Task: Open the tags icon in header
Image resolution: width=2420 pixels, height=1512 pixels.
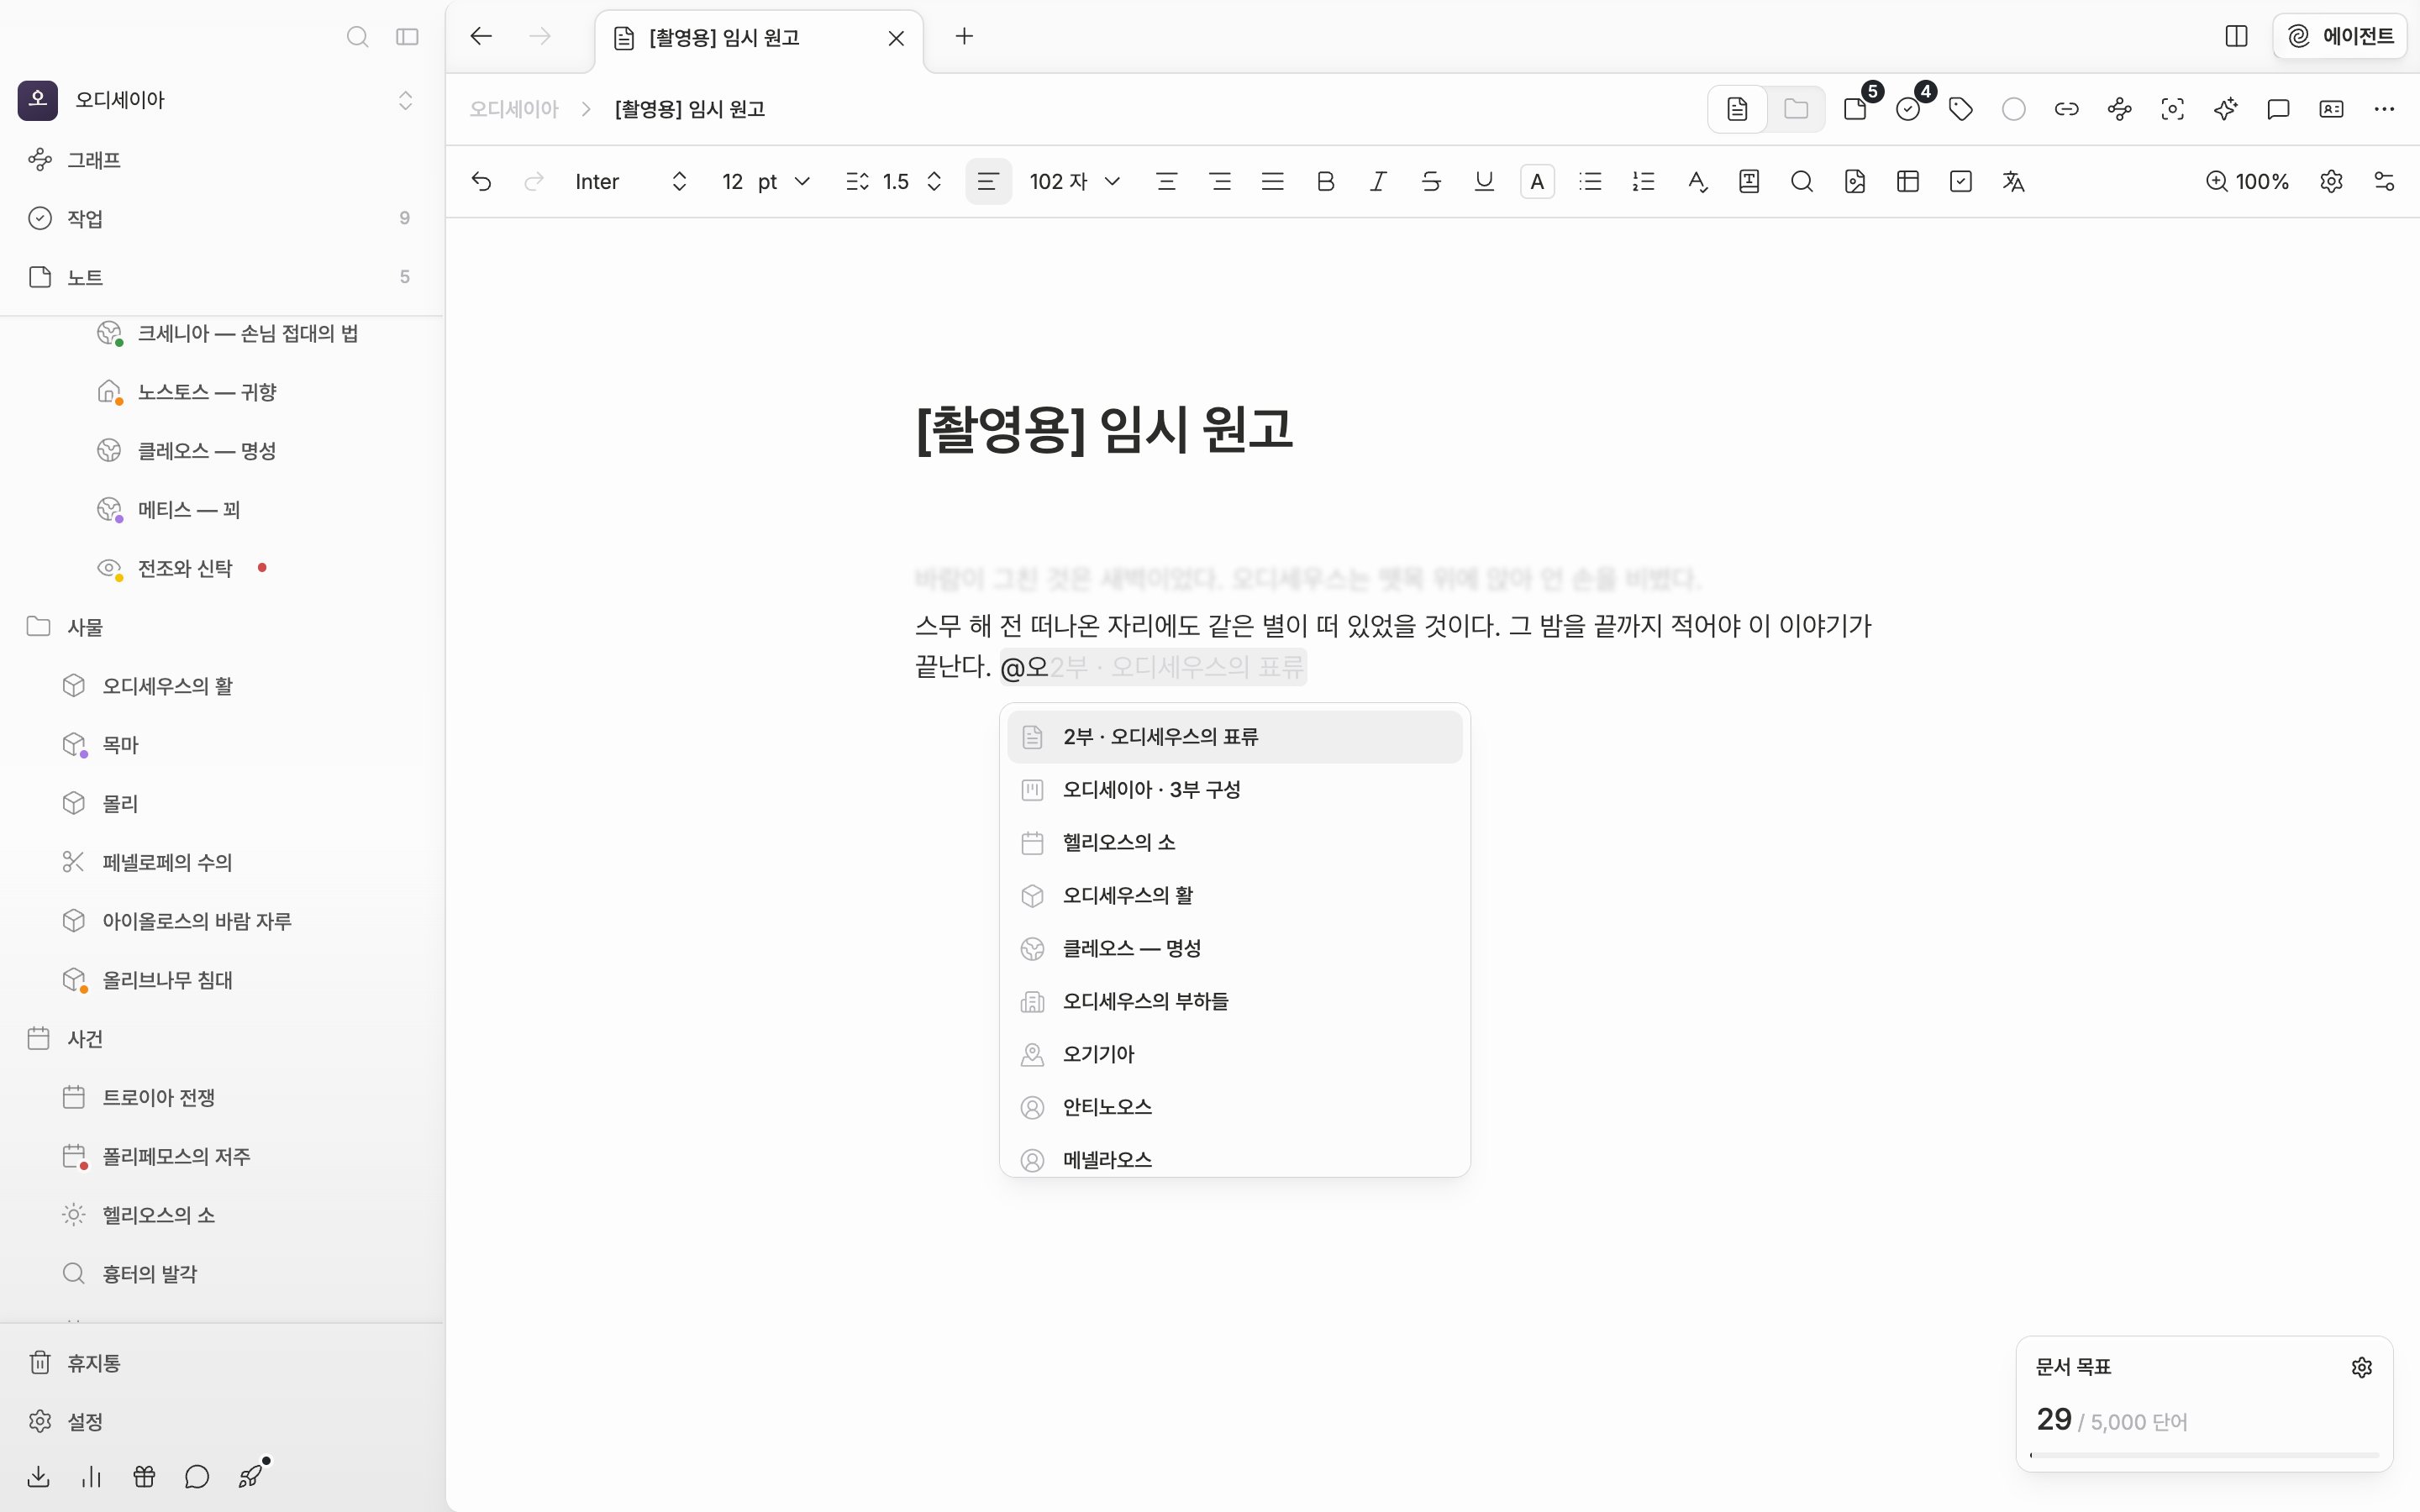Action: pyautogui.click(x=1961, y=109)
